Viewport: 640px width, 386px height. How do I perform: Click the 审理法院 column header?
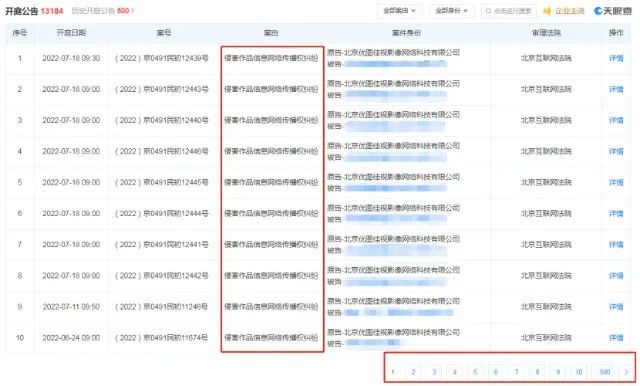point(546,33)
